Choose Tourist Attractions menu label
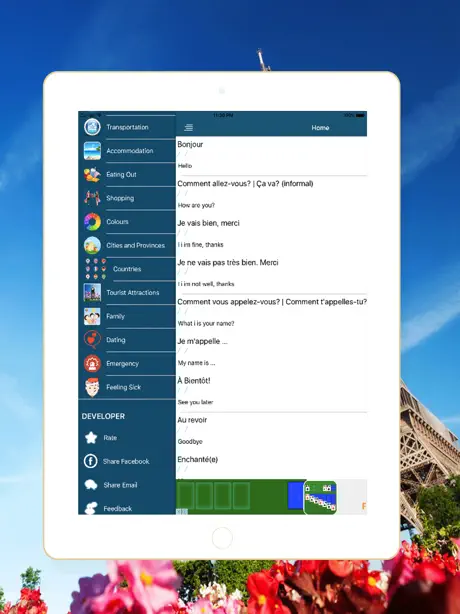Viewport: 460px width, 614px height. [x=133, y=293]
